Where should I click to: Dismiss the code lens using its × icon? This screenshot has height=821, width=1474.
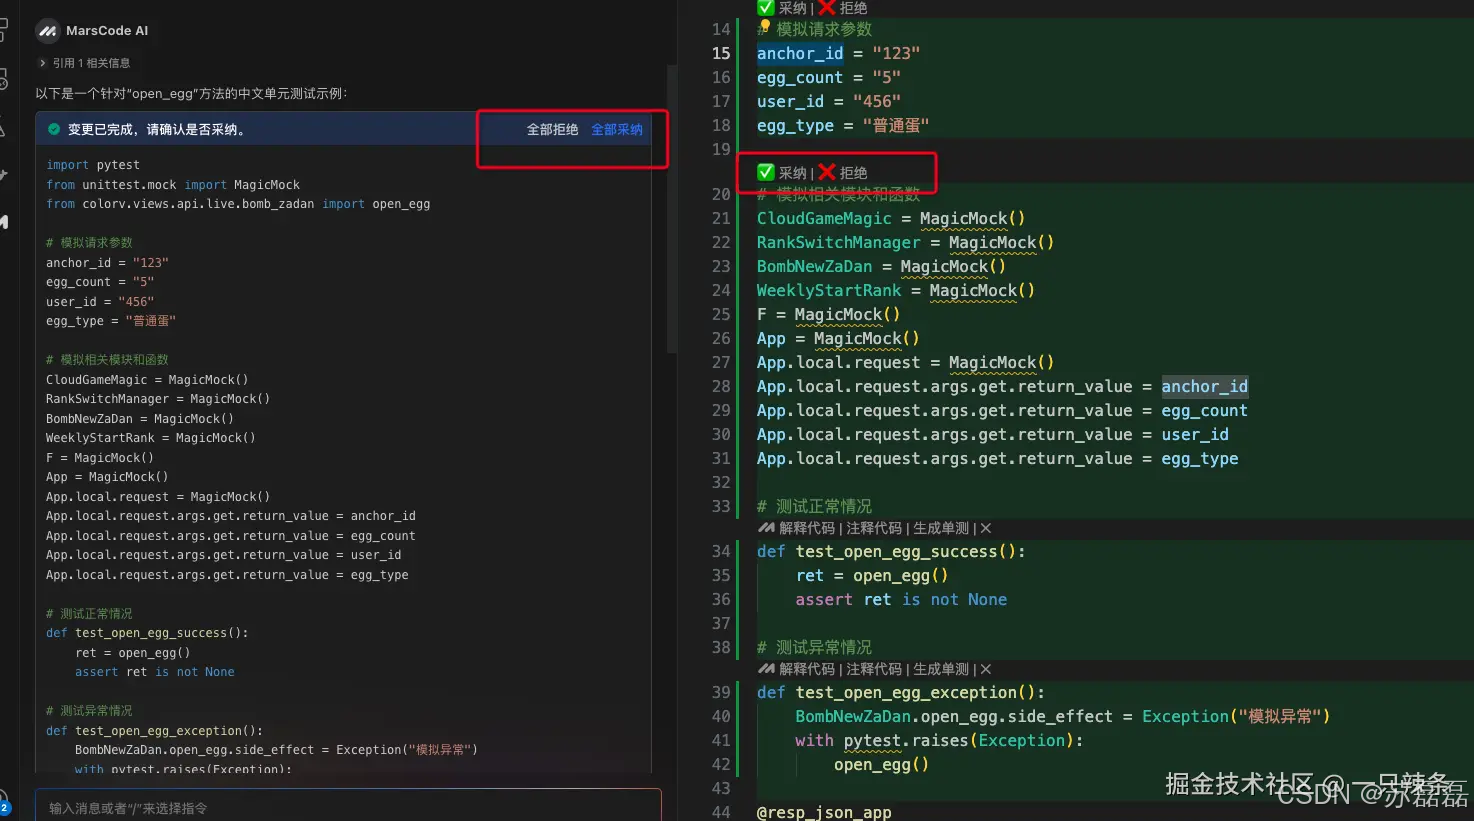point(985,527)
